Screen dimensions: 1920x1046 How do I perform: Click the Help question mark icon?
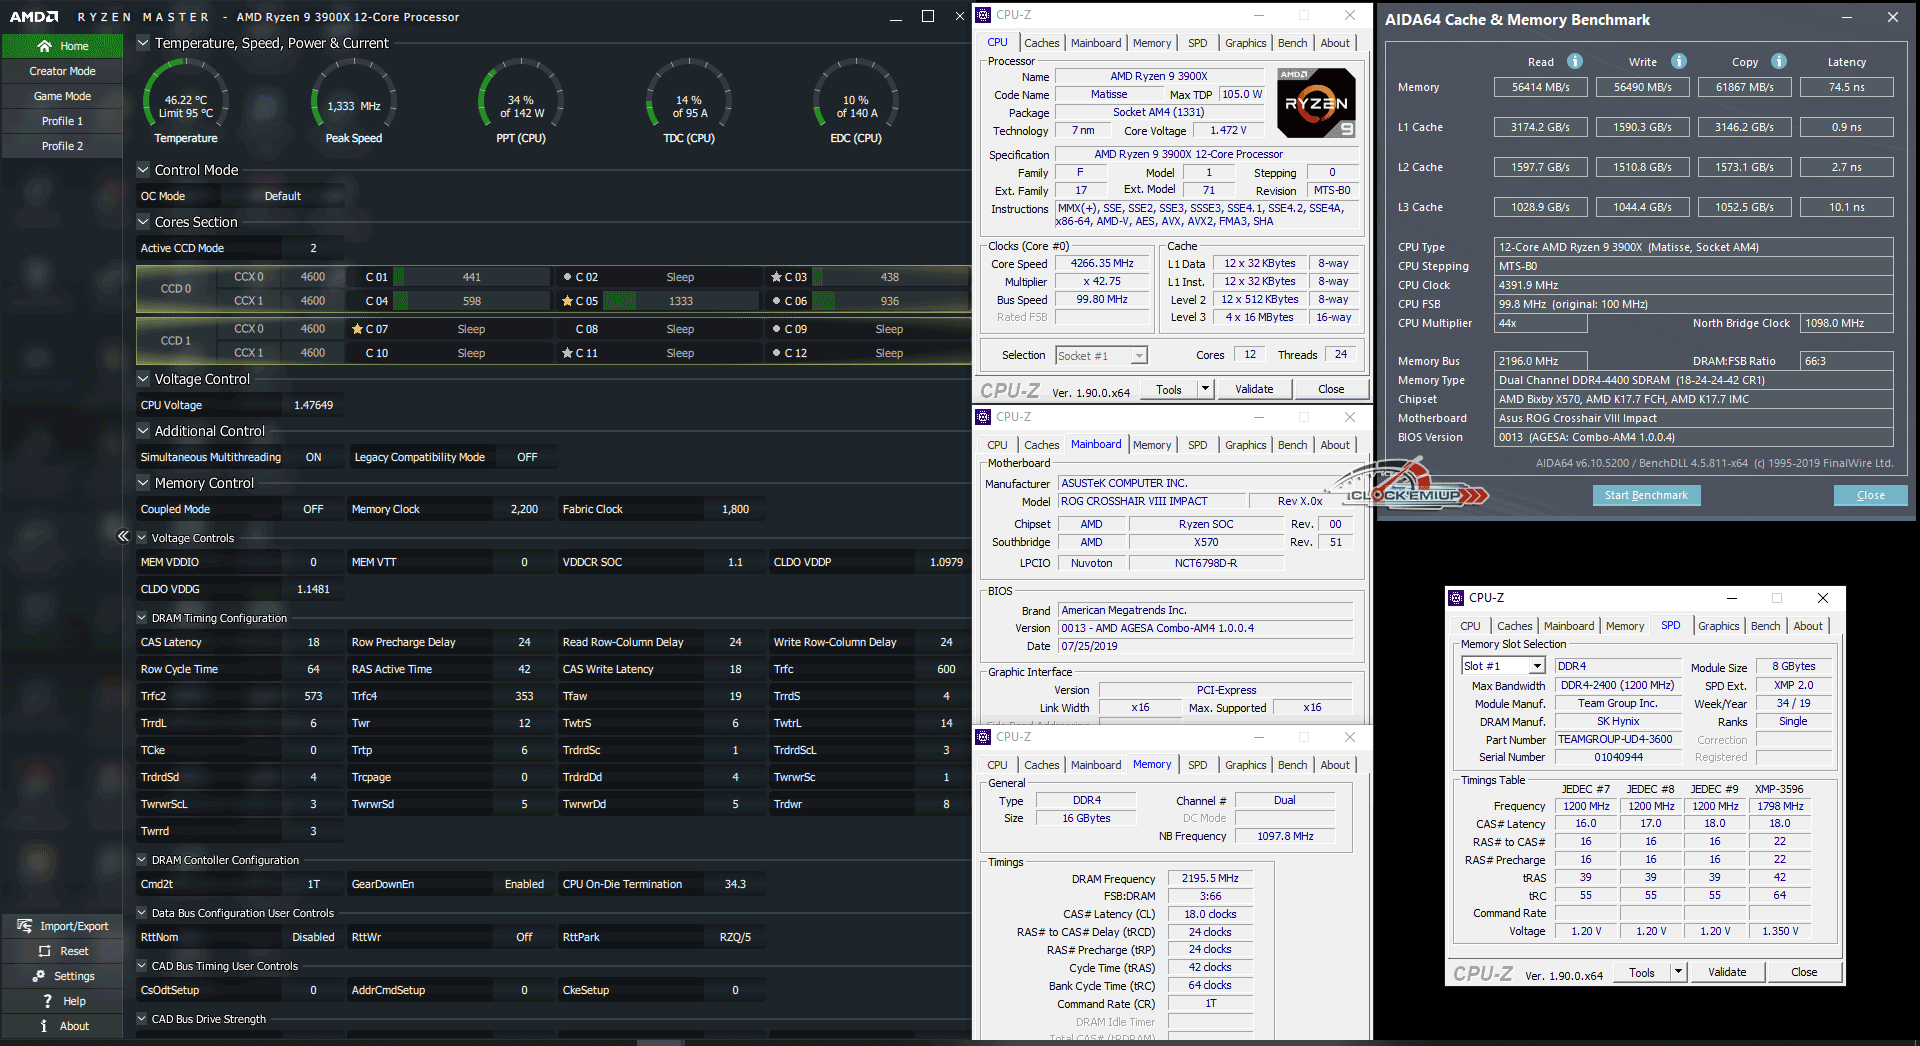(x=46, y=1001)
